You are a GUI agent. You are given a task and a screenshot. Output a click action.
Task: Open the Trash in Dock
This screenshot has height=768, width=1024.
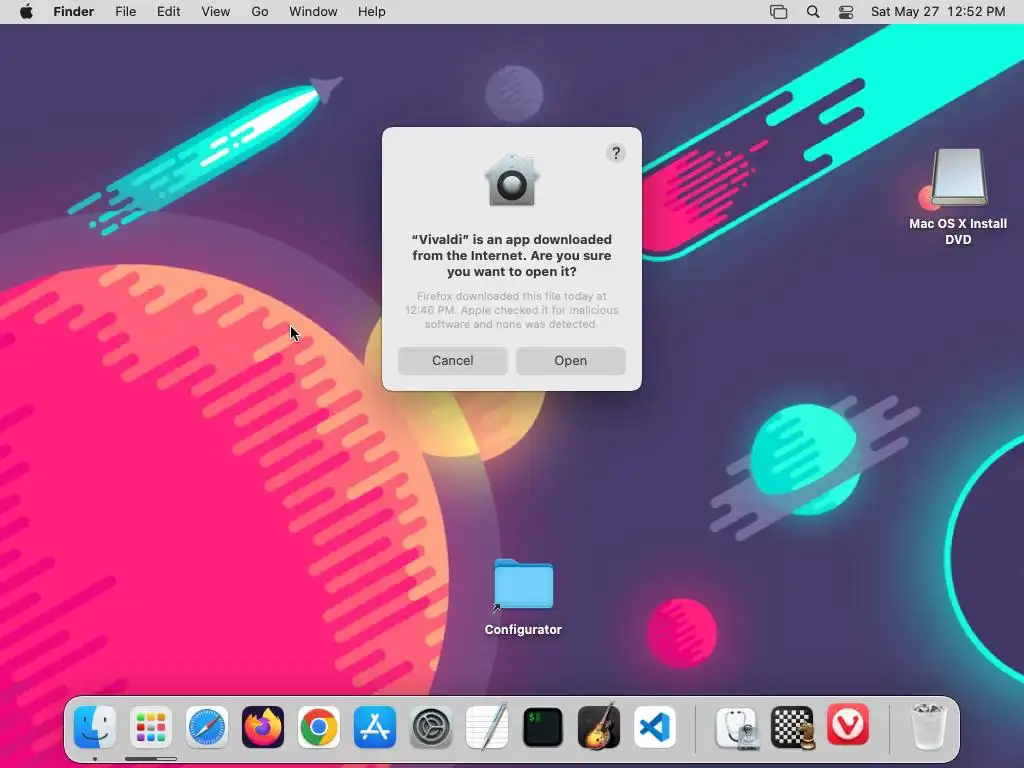click(x=929, y=727)
